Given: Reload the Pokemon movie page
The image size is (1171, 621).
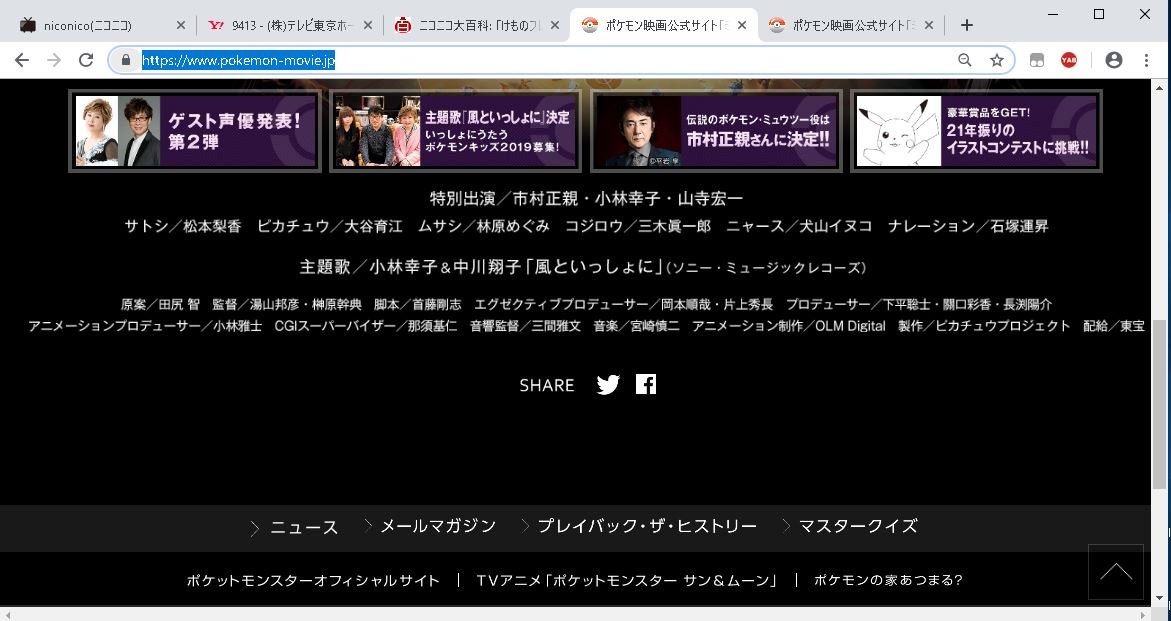Looking at the screenshot, I should 86,60.
